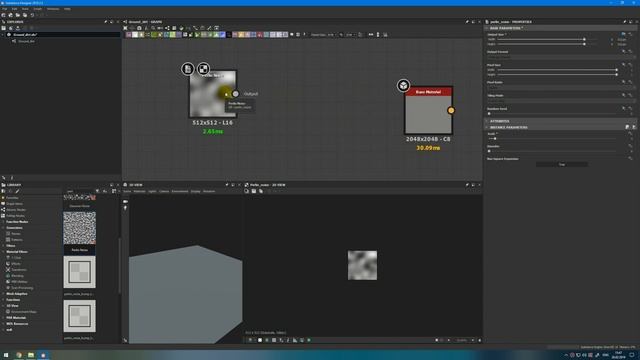Click the document badge above Perlin Noise node
The width and height of the screenshot is (640, 360).
[188, 69]
